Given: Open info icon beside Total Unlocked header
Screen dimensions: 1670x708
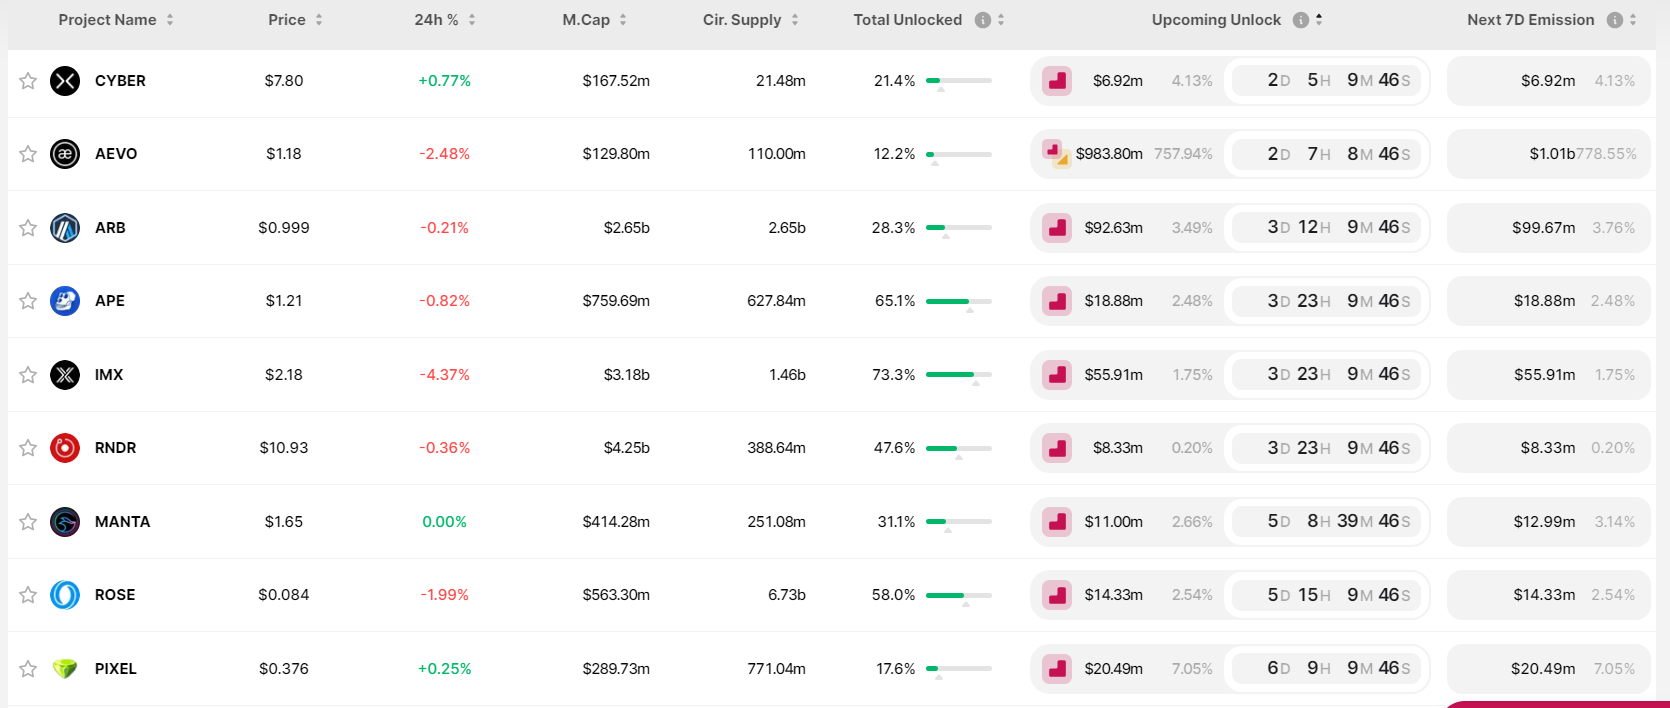Looking at the screenshot, I should coord(983,20).
